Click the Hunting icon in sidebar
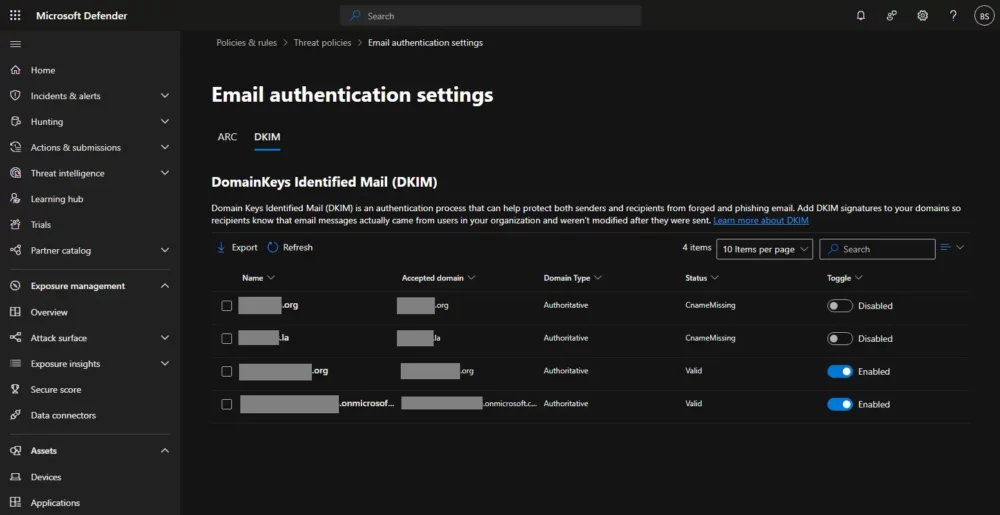The width and height of the screenshot is (1000, 515). click(x=15, y=121)
